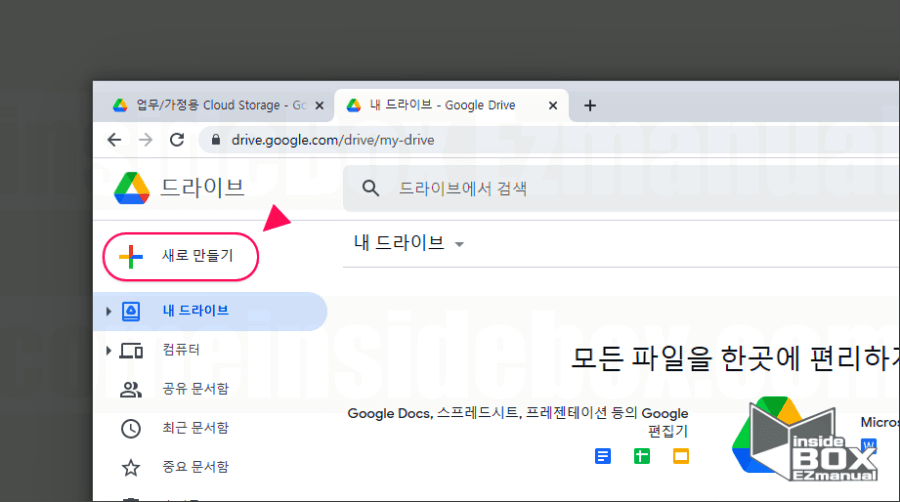This screenshot has height=502, width=900.
Task: Click the browser forward arrow
Action: click(146, 140)
